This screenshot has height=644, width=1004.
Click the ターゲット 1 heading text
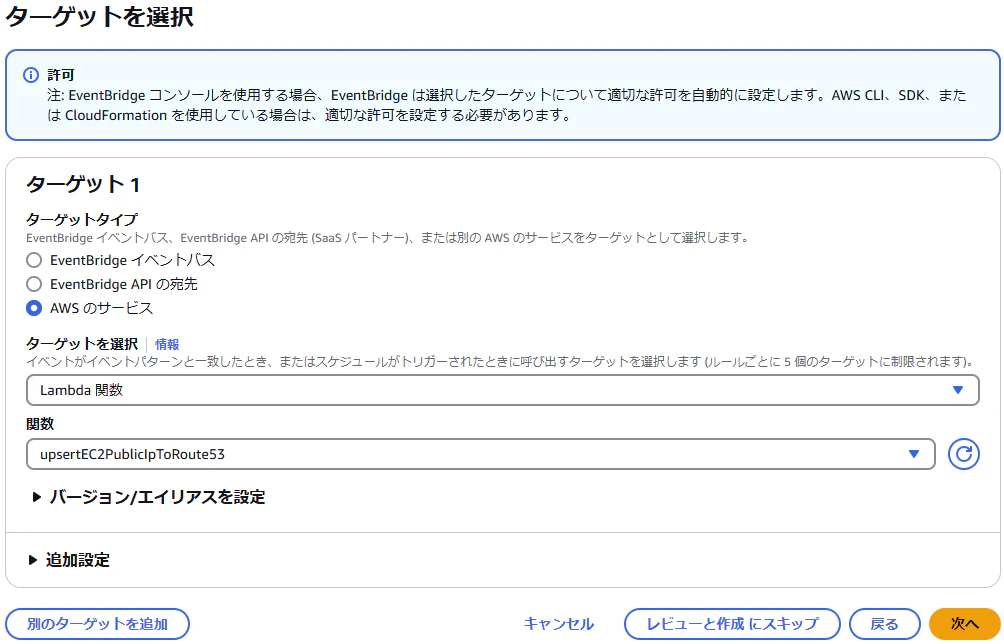[x=83, y=184]
